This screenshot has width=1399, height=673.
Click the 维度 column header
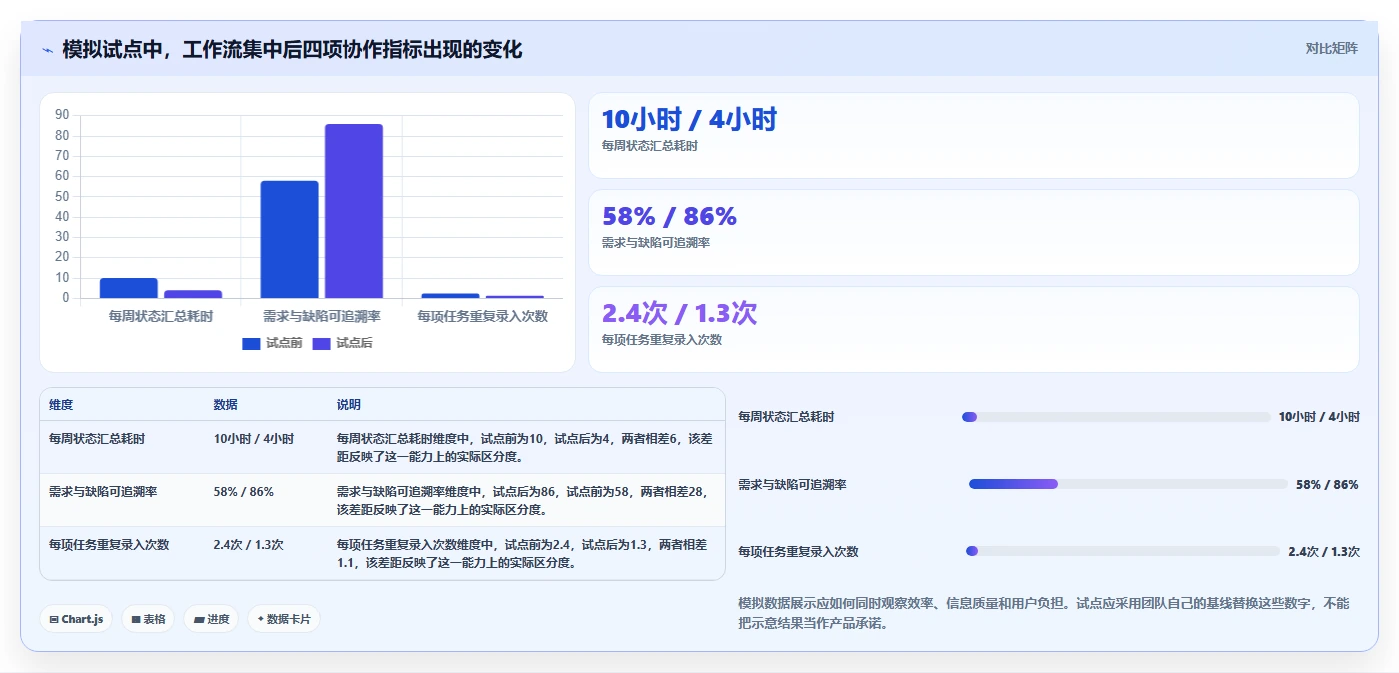pyautogui.click(x=61, y=405)
